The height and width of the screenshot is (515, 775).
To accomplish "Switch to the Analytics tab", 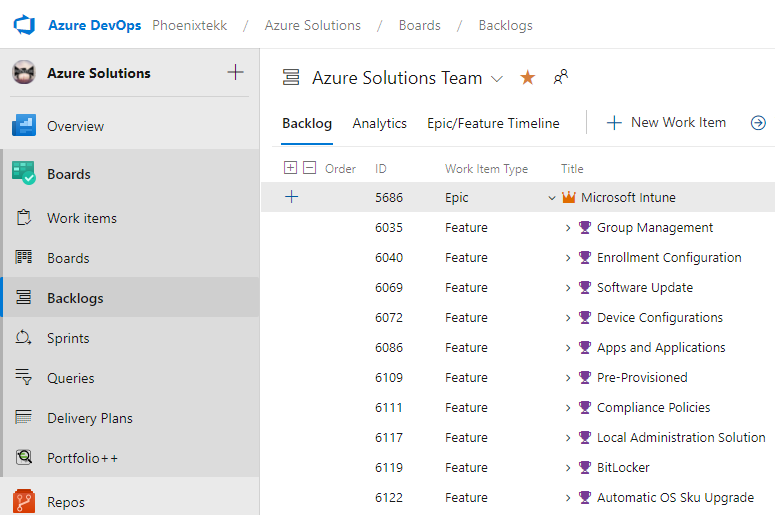I will coord(379,123).
